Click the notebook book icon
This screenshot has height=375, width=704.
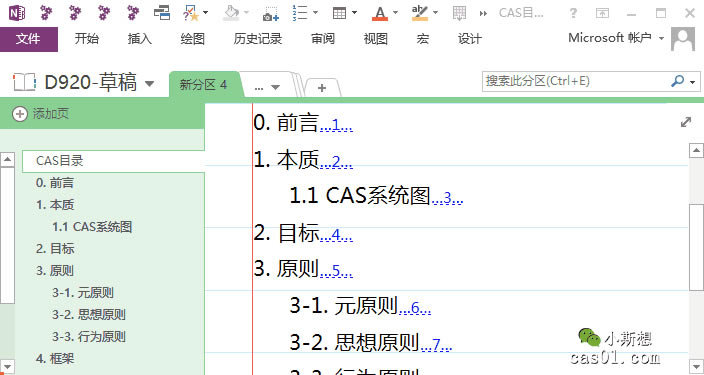click(x=24, y=83)
